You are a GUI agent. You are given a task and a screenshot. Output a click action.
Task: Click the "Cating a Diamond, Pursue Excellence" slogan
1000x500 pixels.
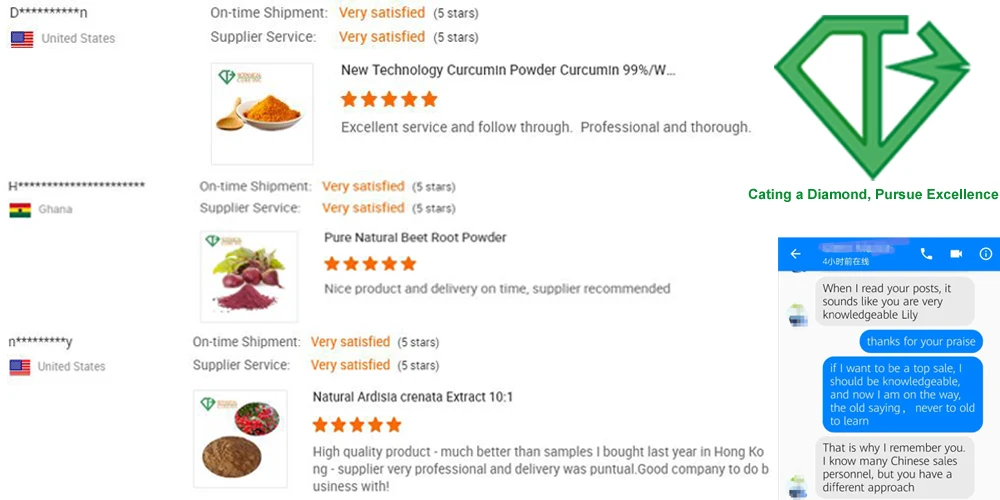point(873,195)
